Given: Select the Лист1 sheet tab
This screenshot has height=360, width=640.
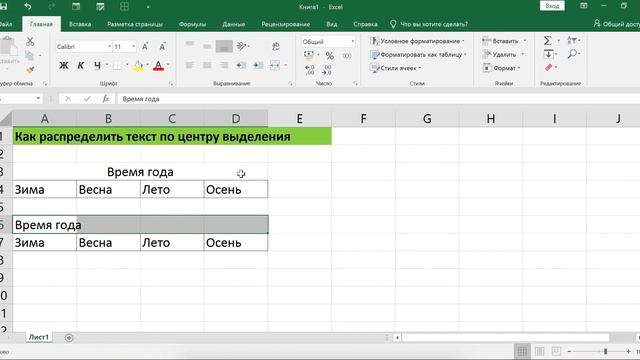Looking at the screenshot, I should click(39, 337).
